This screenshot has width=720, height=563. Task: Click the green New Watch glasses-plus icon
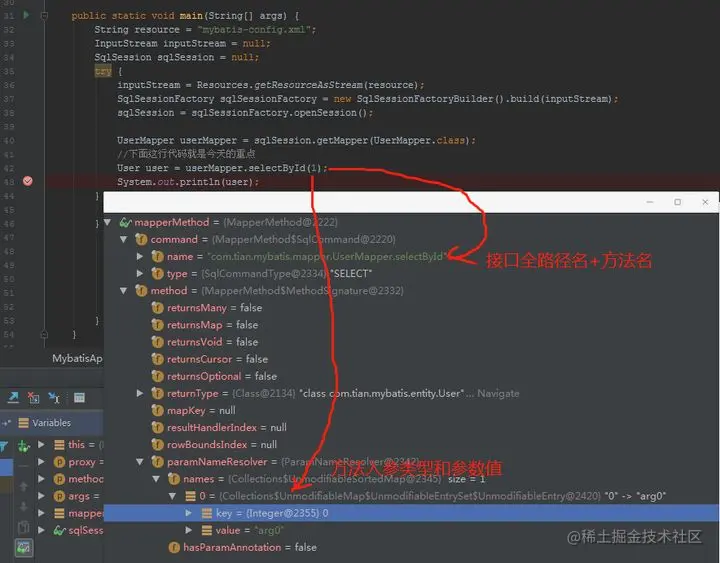pos(24,445)
